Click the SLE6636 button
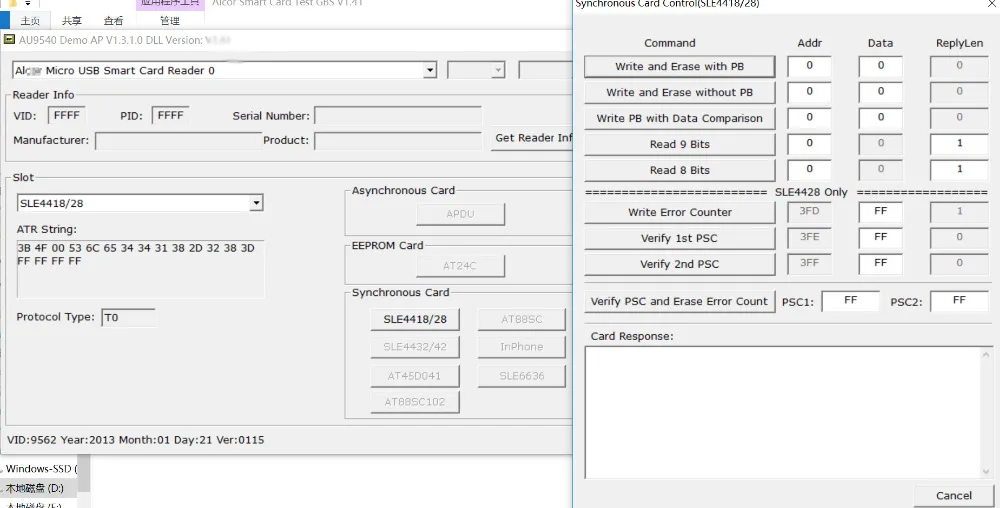This screenshot has height=508, width=1000. pos(522,376)
